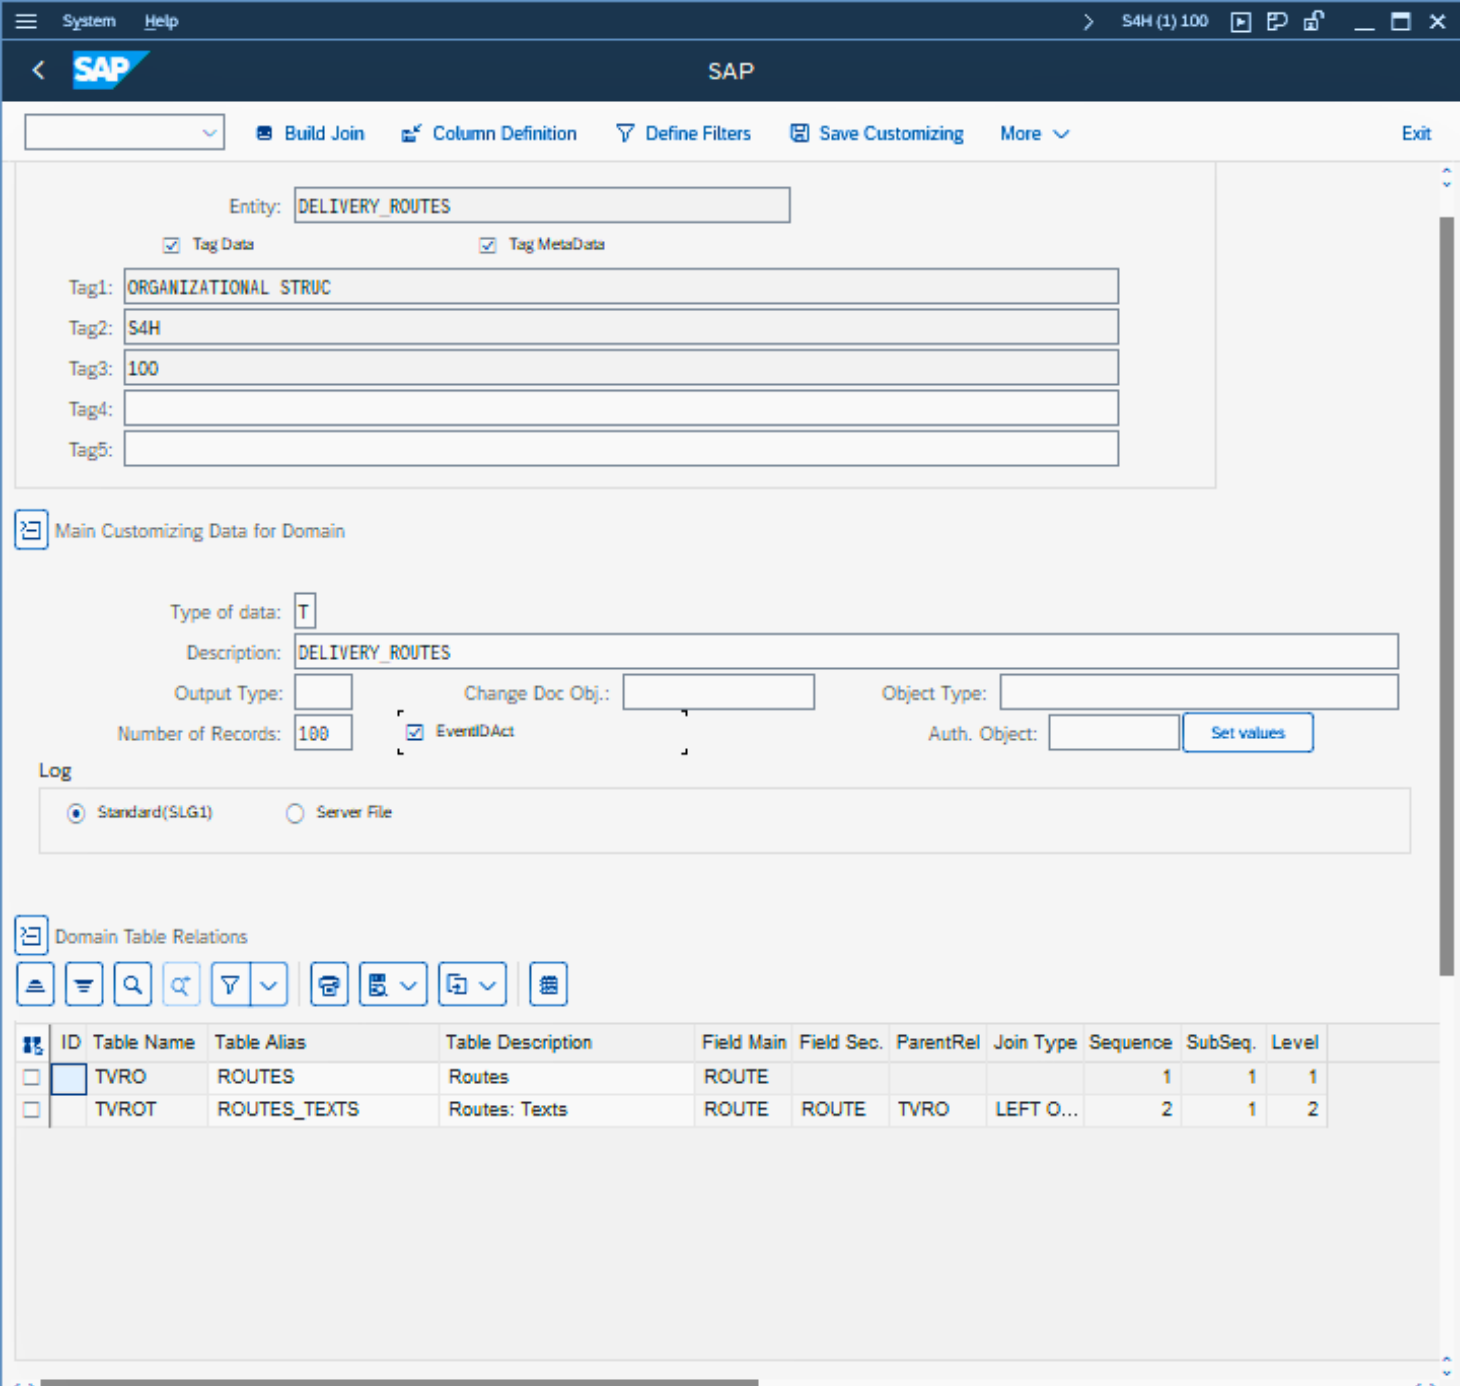This screenshot has width=1460, height=1386.
Task: Click the set filter funnel icon
Action: (x=230, y=985)
